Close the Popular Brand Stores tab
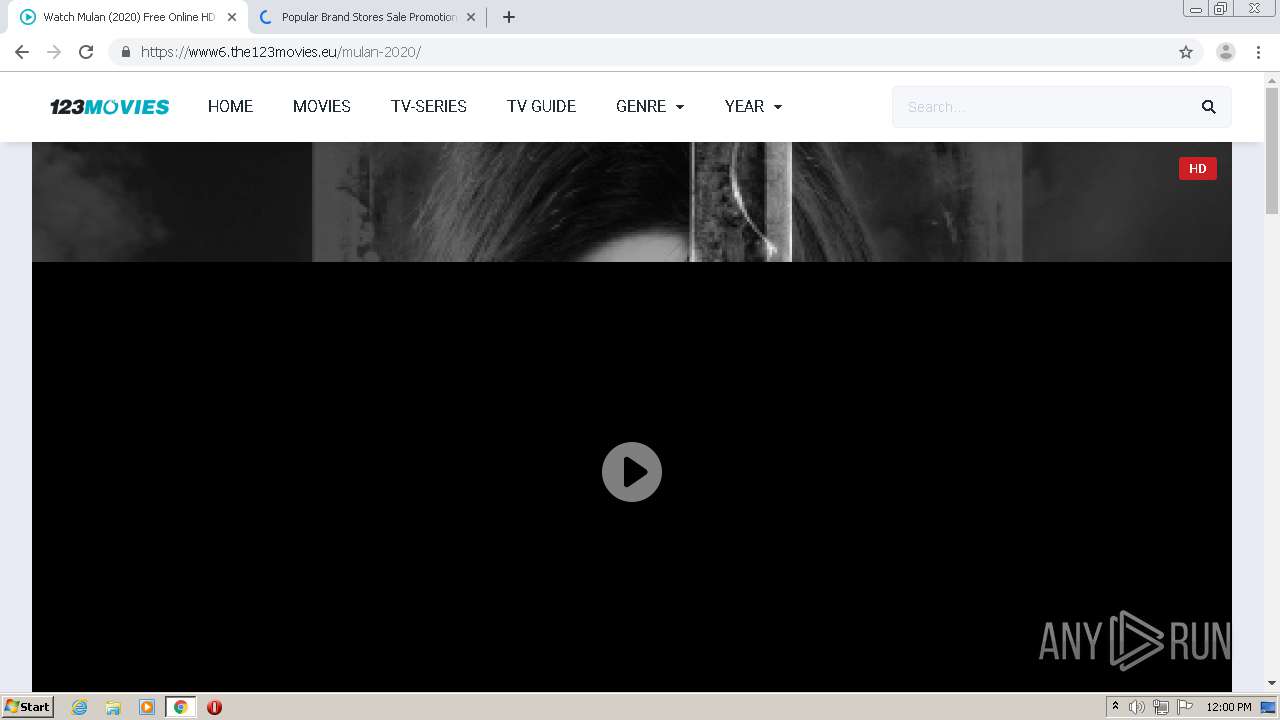 point(471,17)
